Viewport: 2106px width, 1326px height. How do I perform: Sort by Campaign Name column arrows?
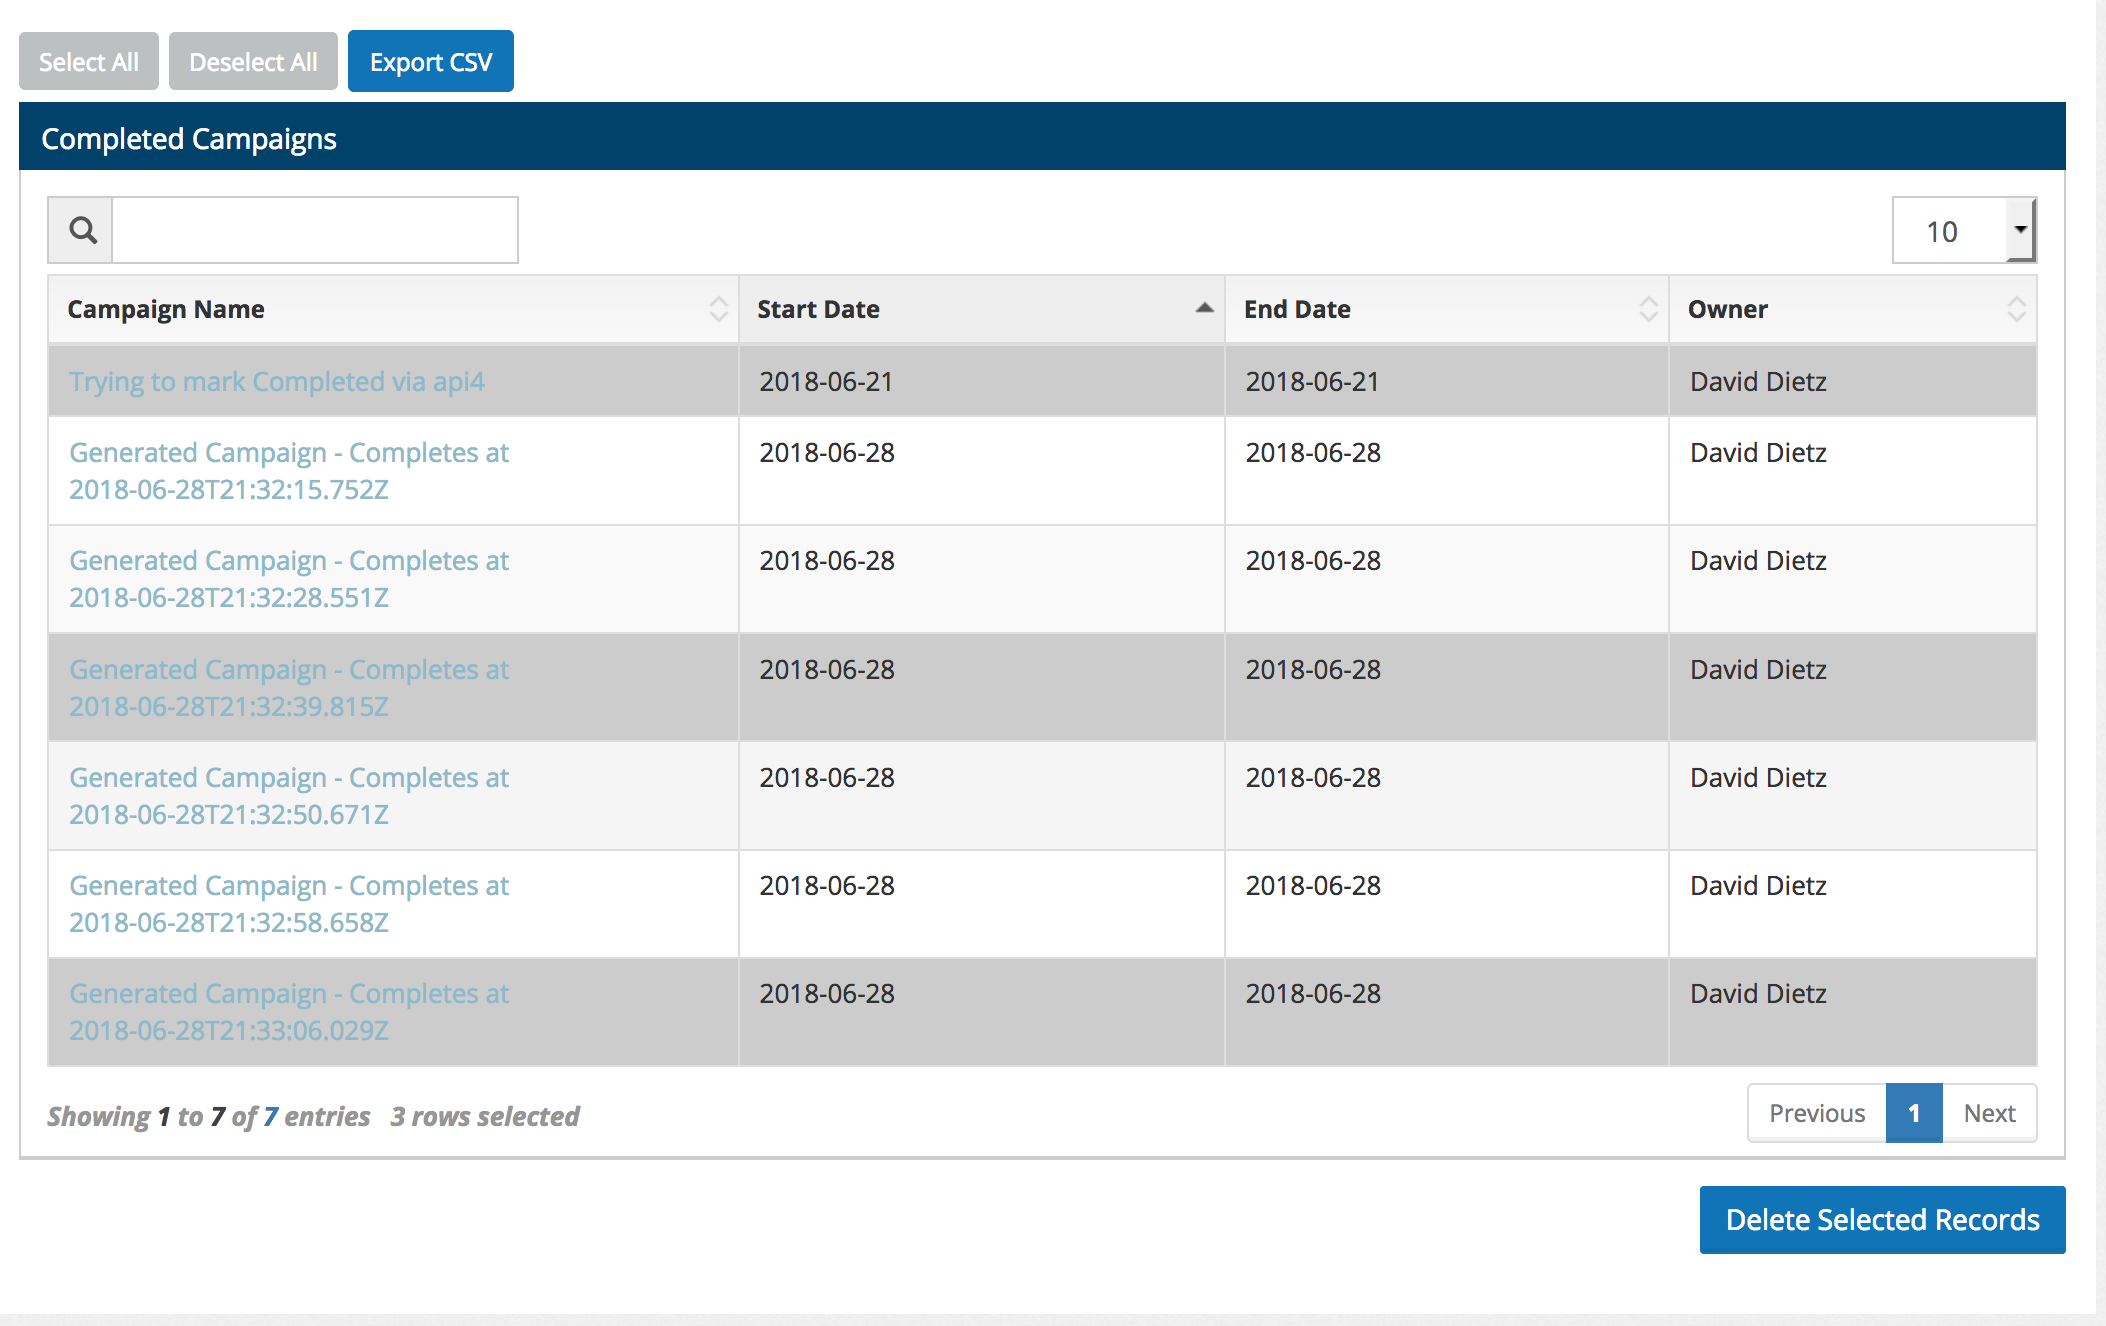tap(718, 309)
